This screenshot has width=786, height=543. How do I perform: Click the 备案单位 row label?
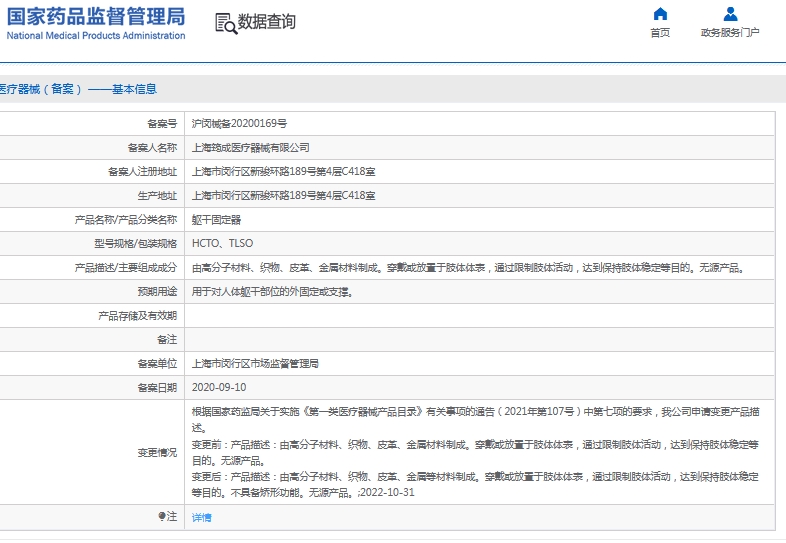point(157,364)
